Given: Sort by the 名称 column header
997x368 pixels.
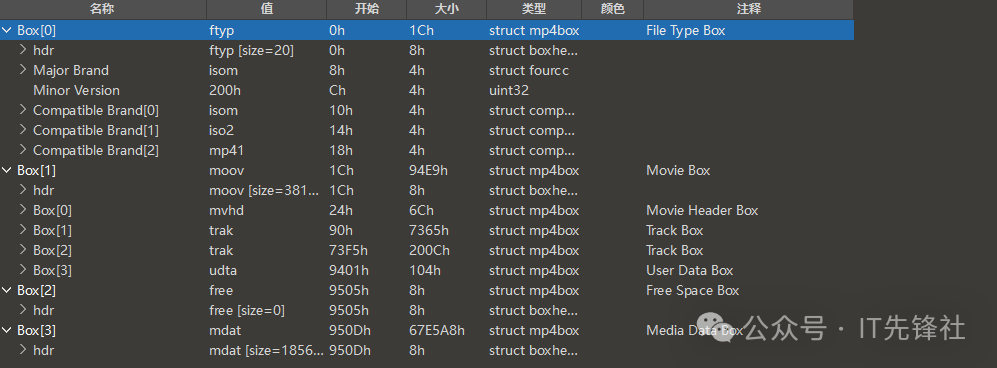Looking at the screenshot, I should 102,9.
